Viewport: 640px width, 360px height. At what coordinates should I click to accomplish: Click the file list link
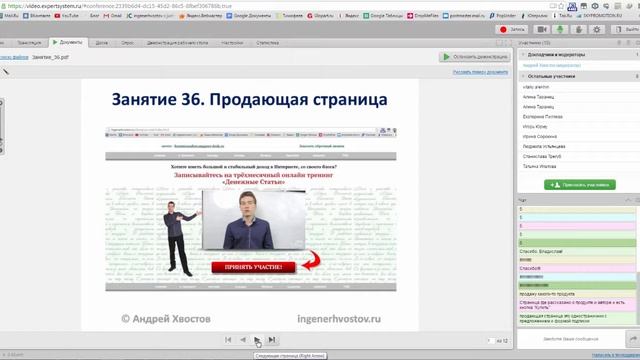click(x=14, y=57)
